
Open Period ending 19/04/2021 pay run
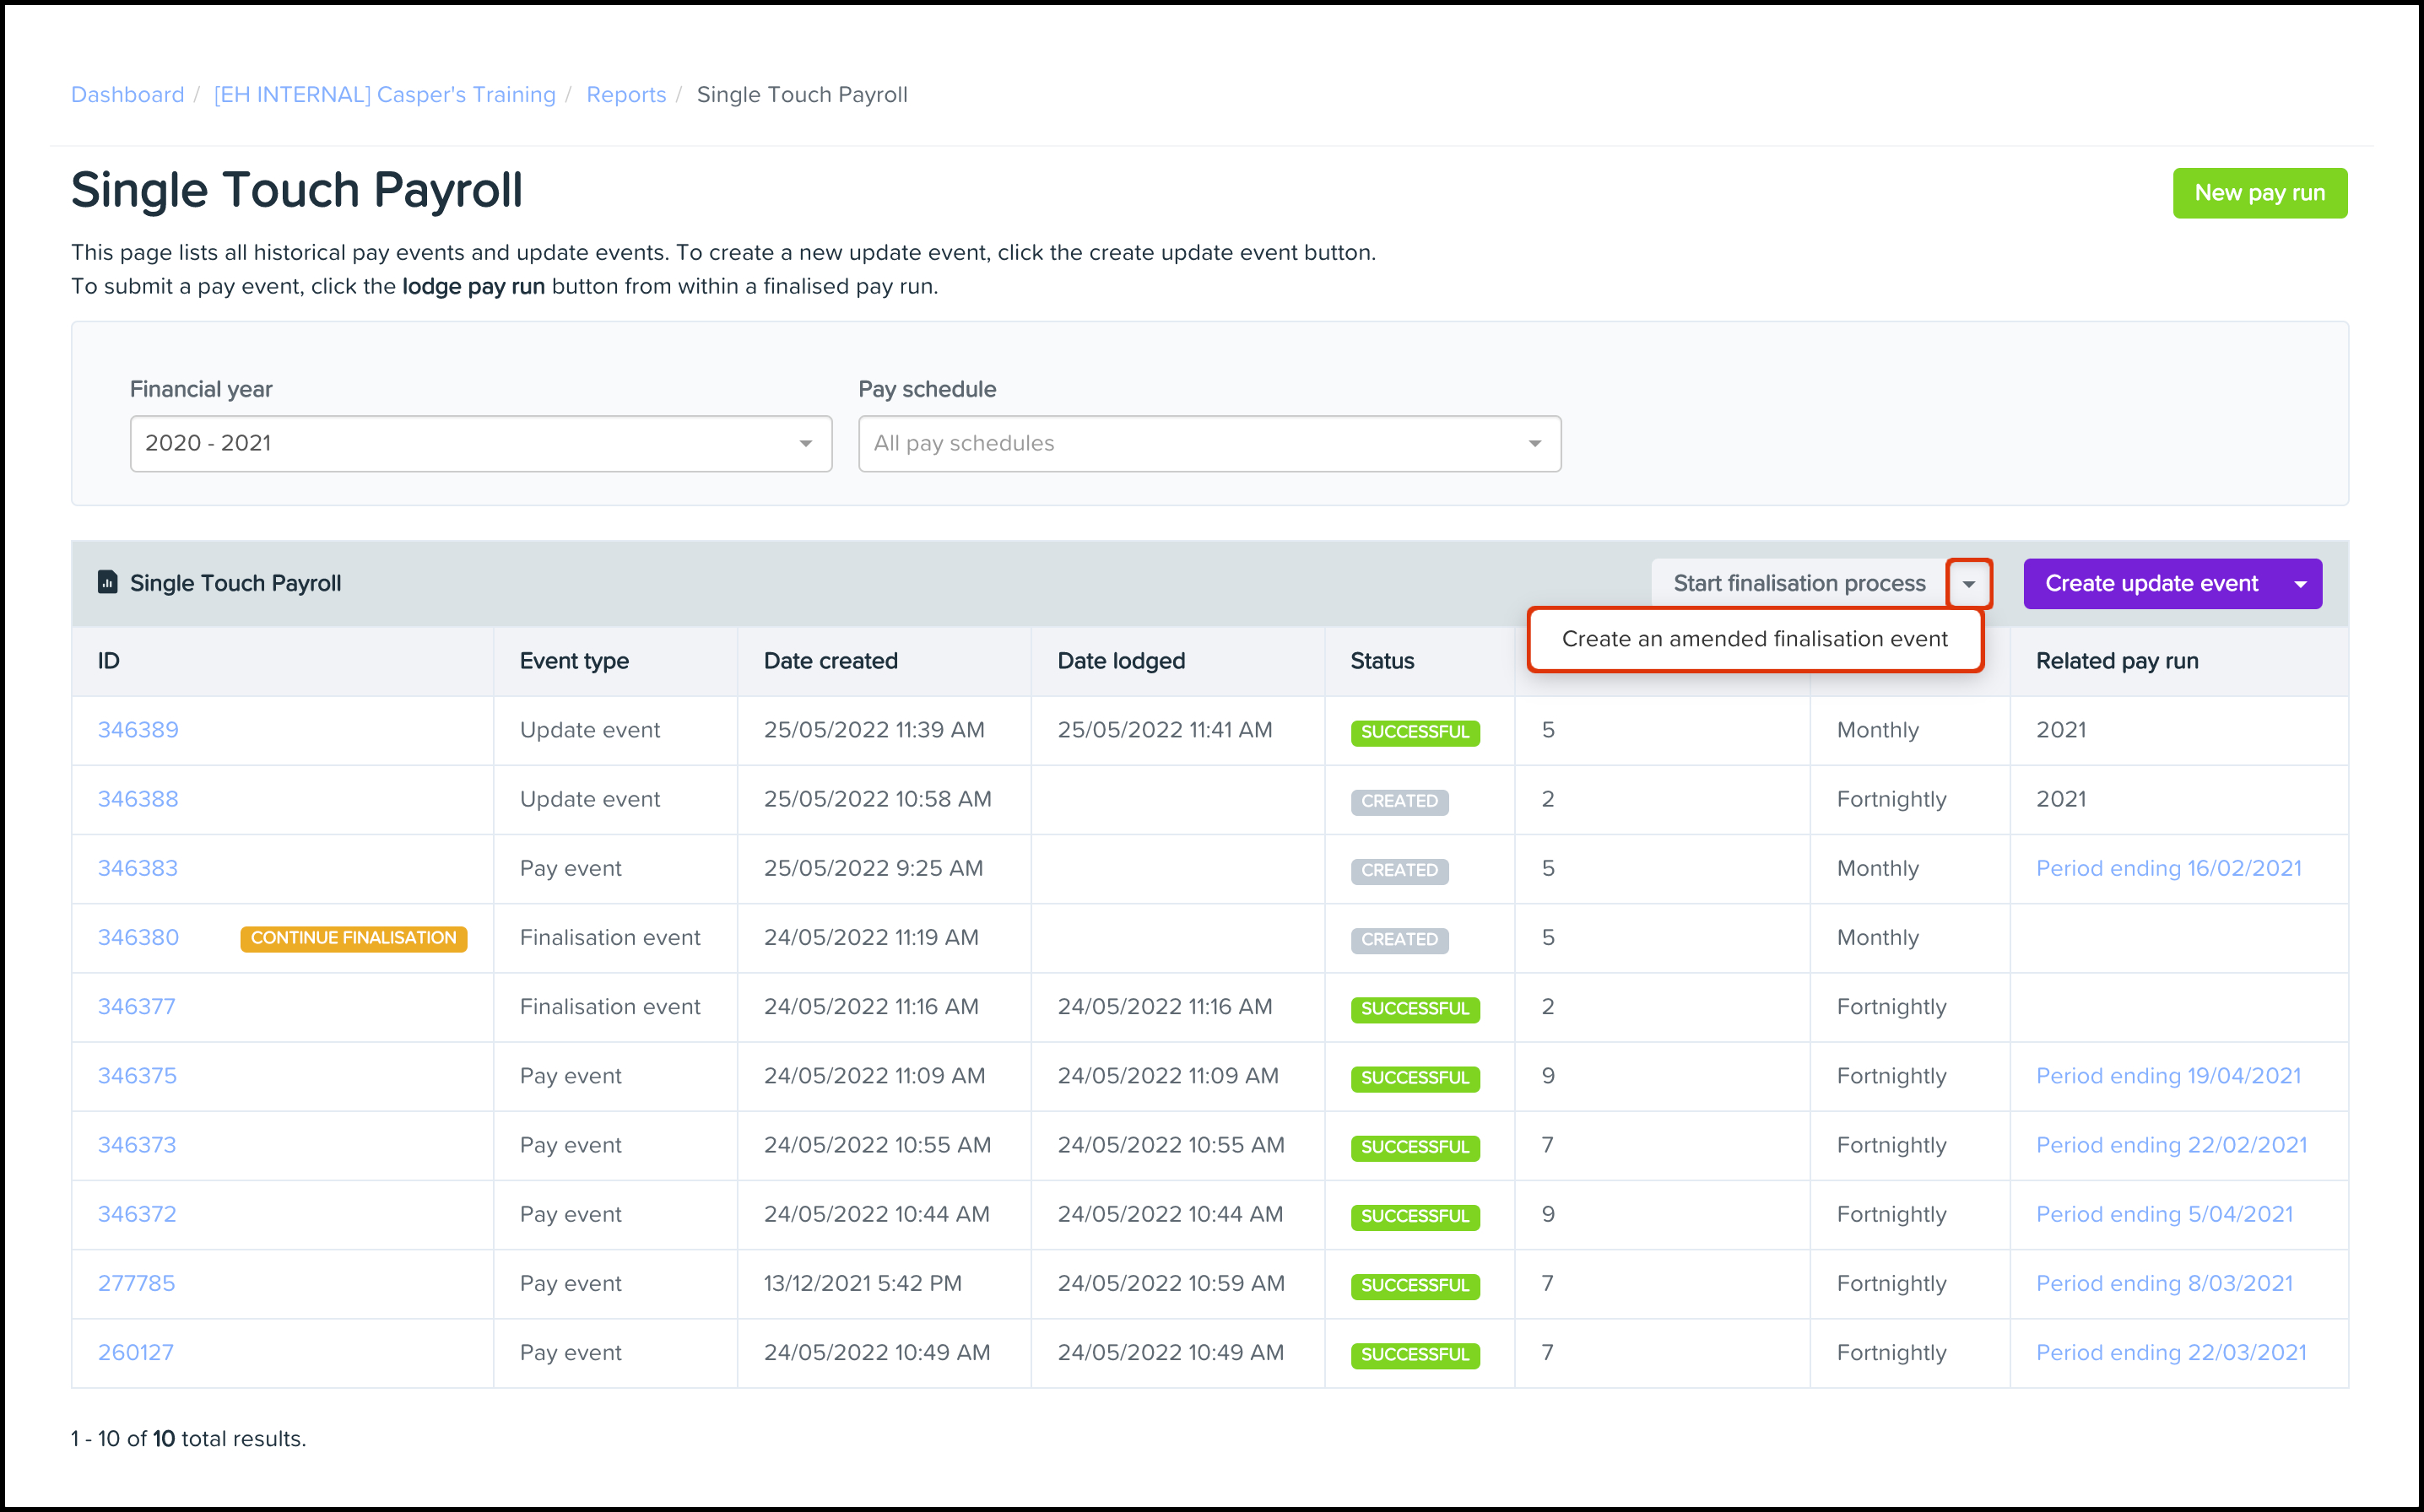coord(2168,1076)
